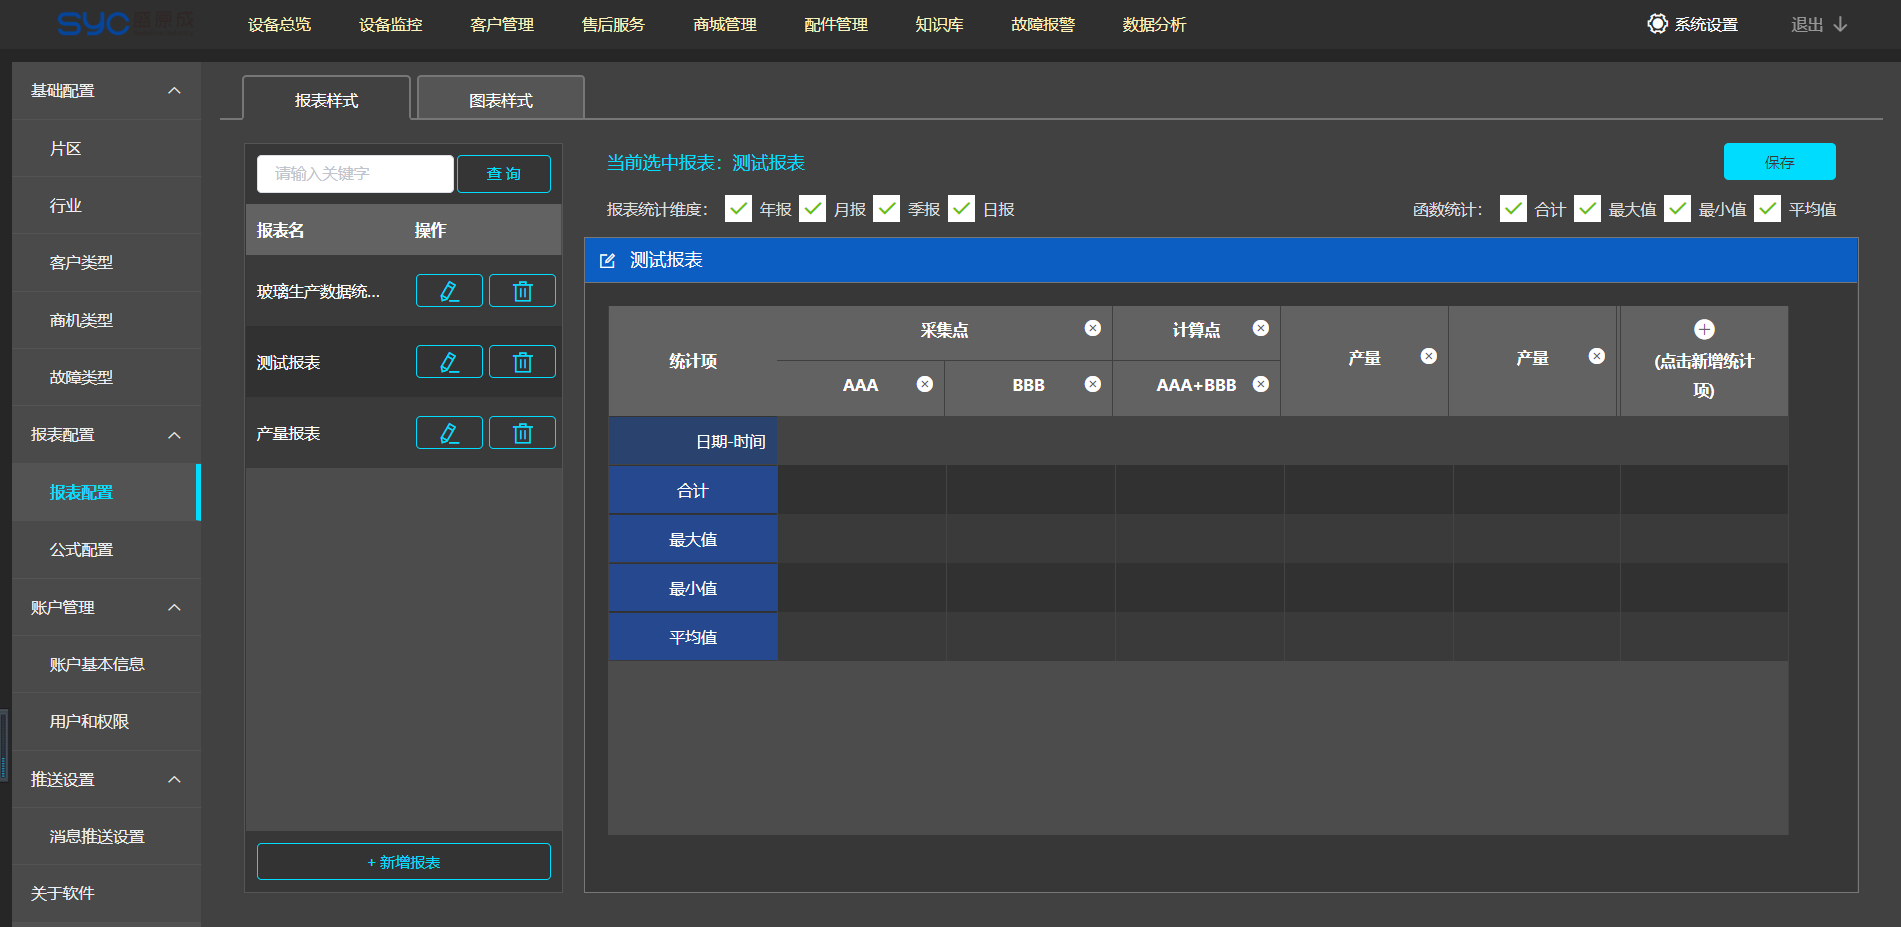
Task: Delete the 玻璃生产数据统... report row
Action: (522, 291)
